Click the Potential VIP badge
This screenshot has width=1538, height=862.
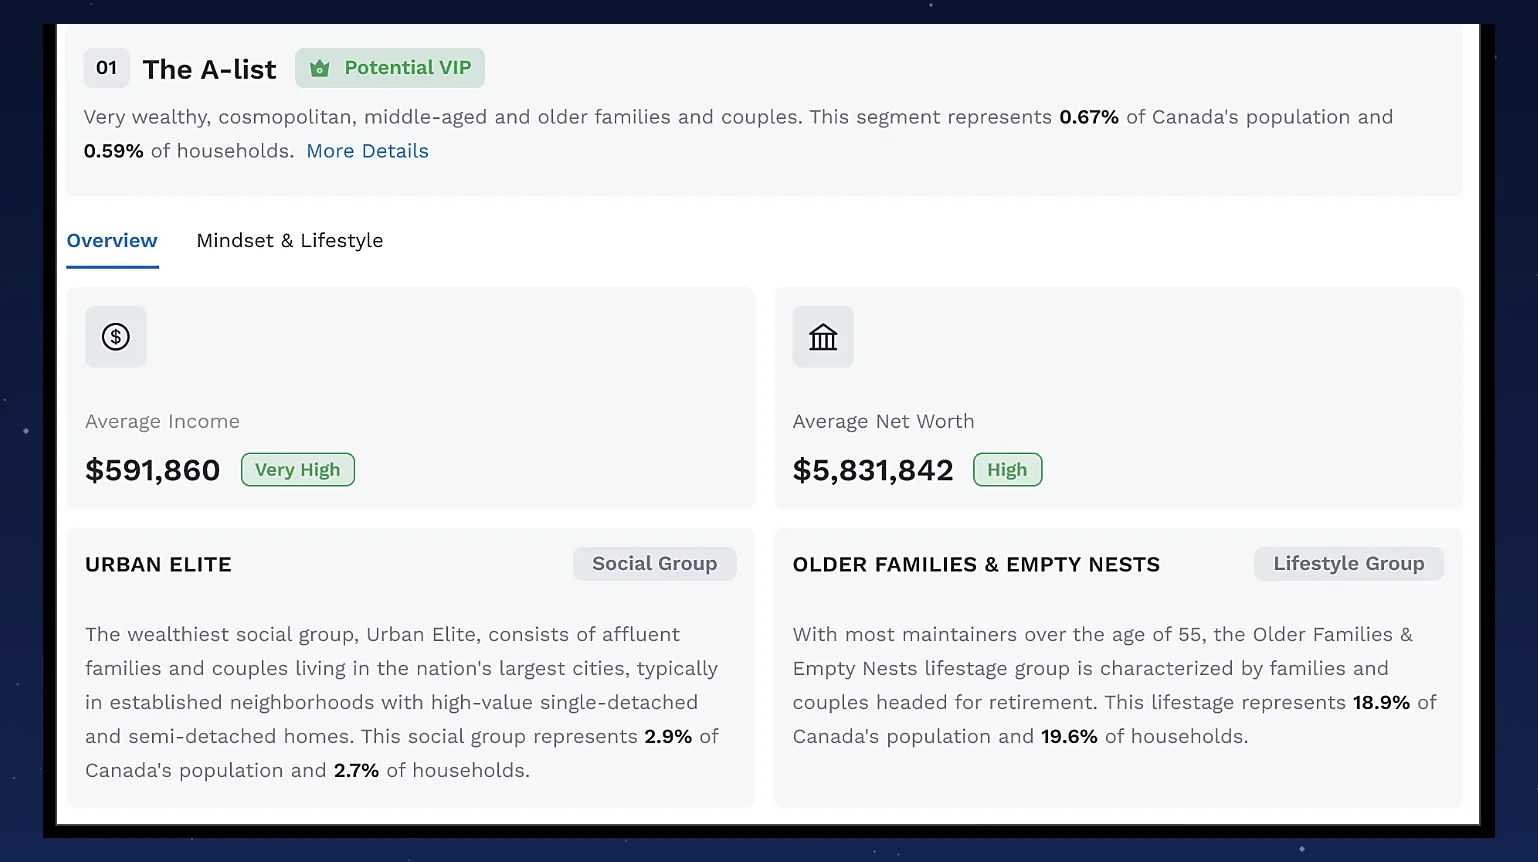(390, 68)
